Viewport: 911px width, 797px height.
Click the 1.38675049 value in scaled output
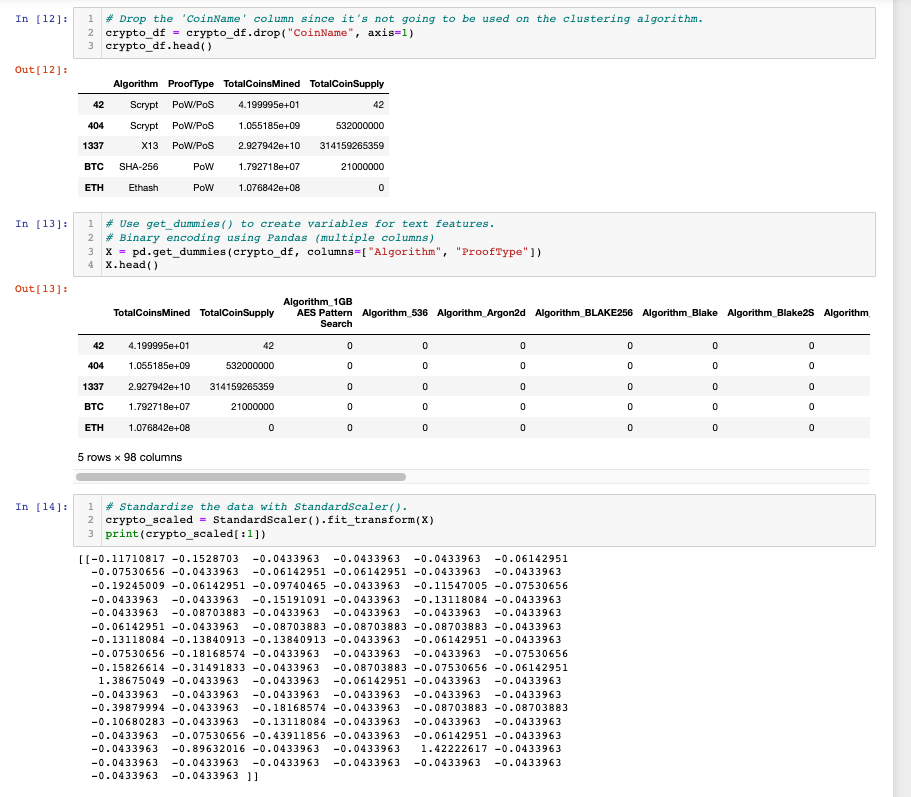pyautogui.click(x=131, y=681)
